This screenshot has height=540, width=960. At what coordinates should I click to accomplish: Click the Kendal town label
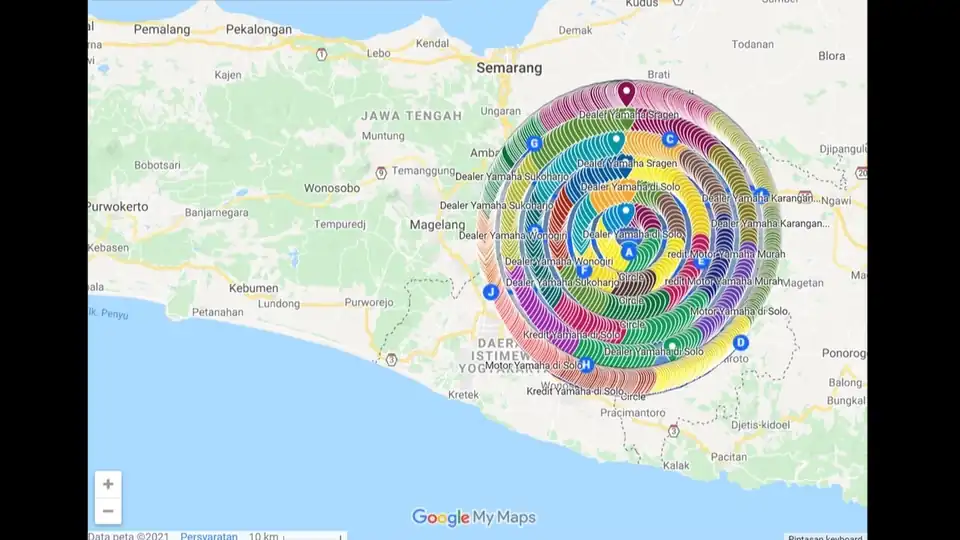pyautogui.click(x=432, y=43)
